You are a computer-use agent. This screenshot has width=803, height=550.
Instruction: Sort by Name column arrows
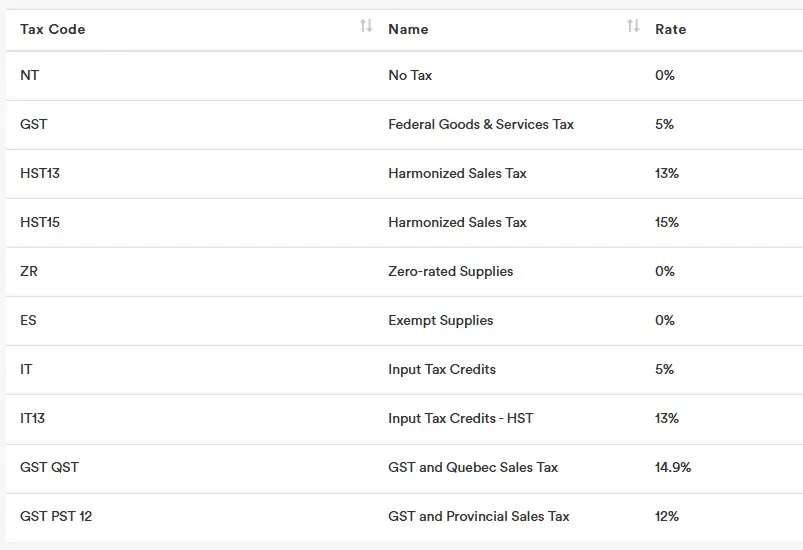[633, 27]
